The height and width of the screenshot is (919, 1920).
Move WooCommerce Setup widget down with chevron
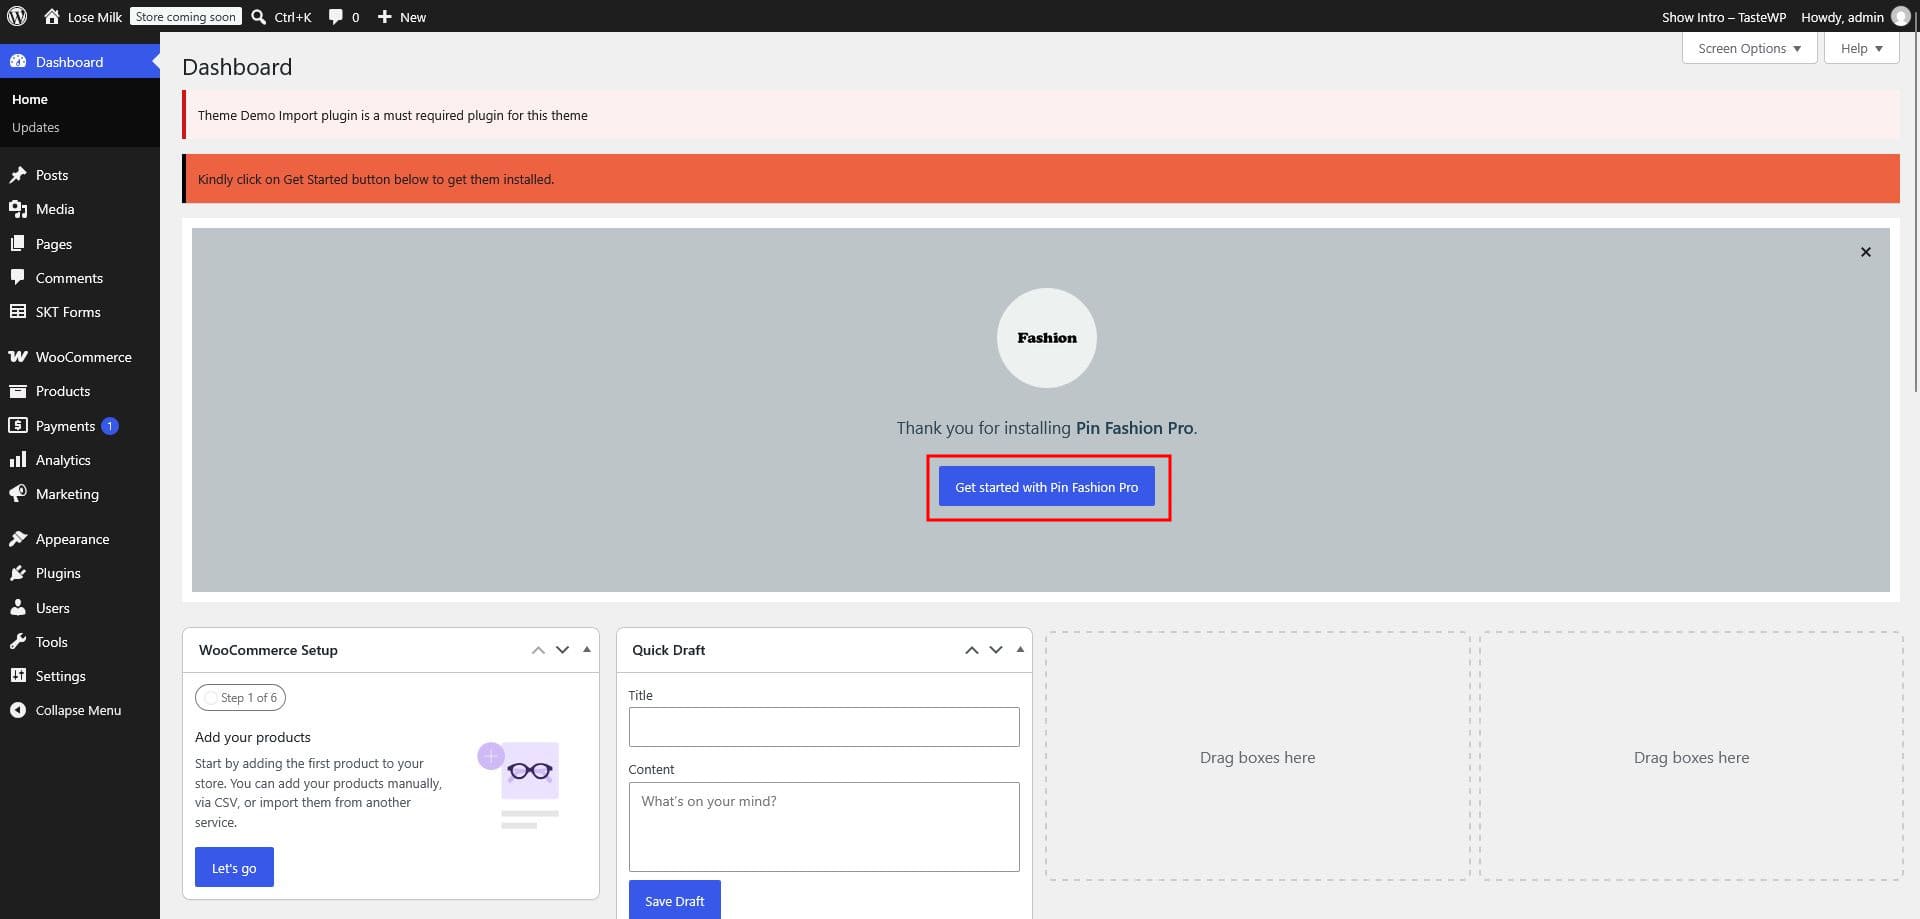click(x=562, y=650)
